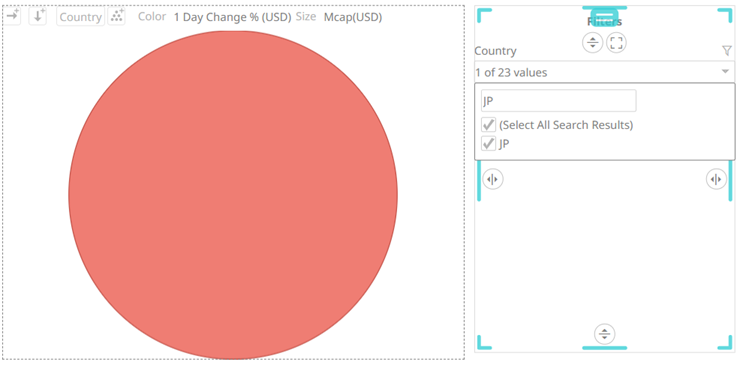
Task: Click the scatter dots icon beside Country
Action: (117, 16)
